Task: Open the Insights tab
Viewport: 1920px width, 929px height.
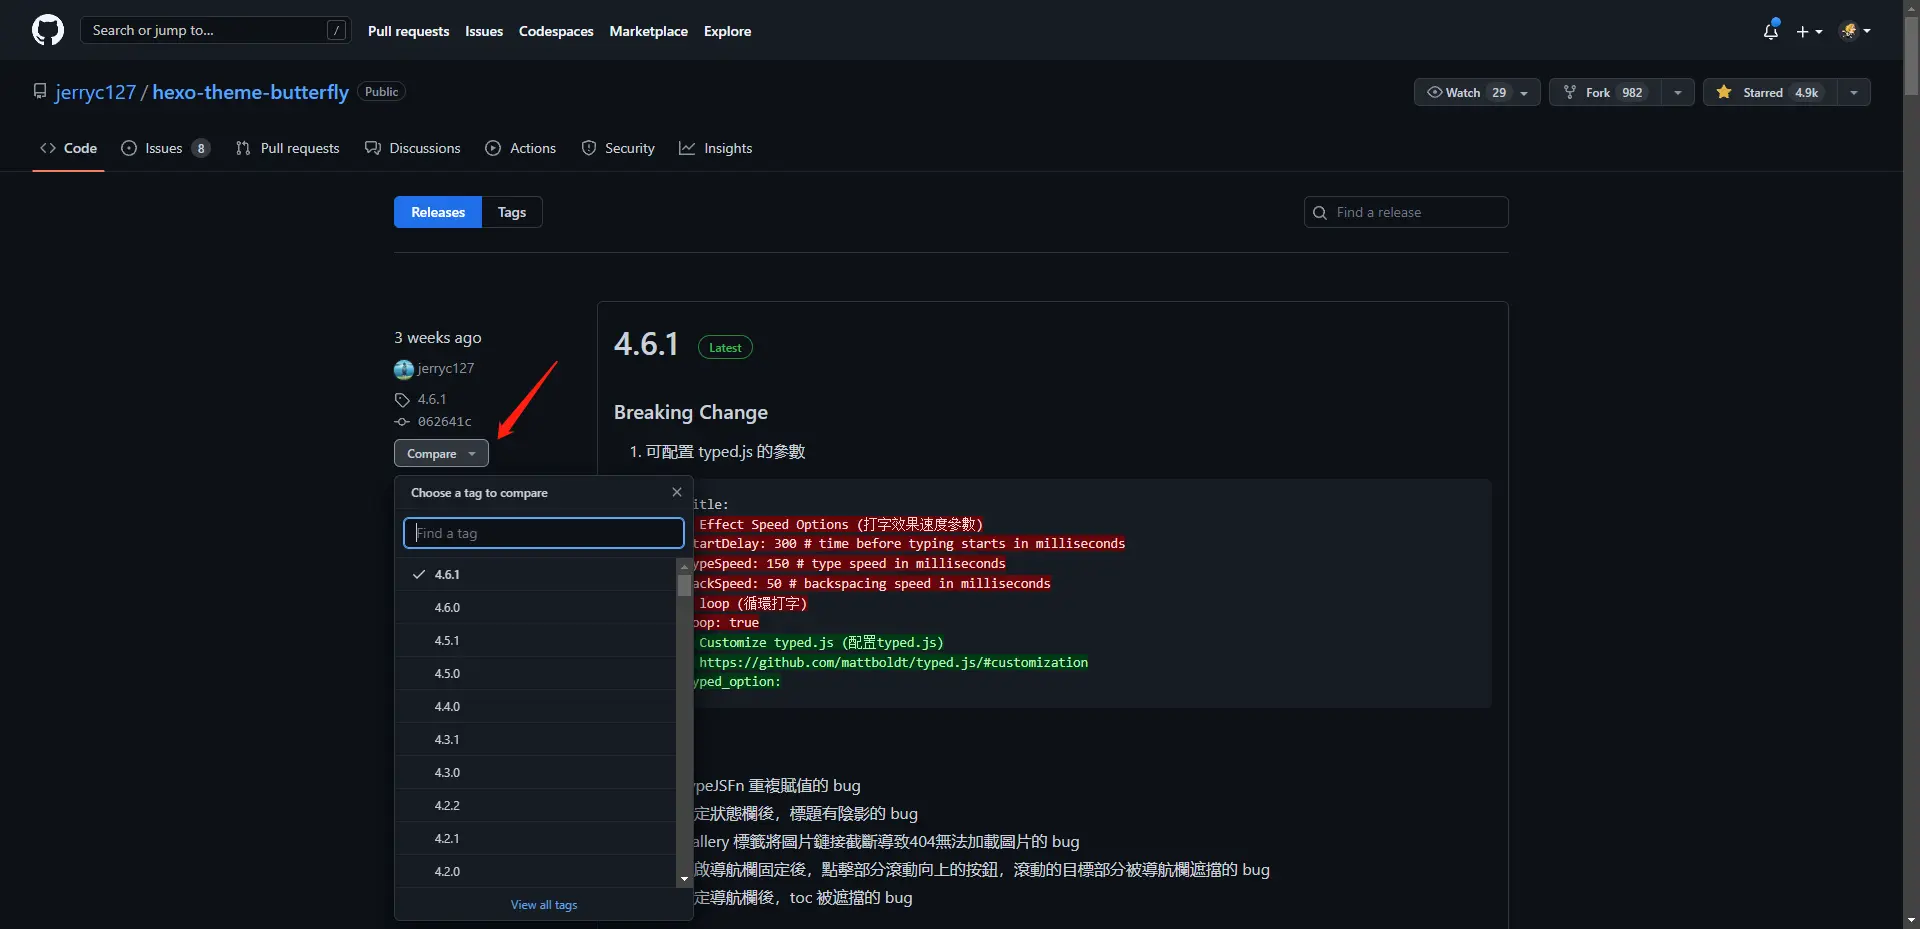Action: [716, 148]
